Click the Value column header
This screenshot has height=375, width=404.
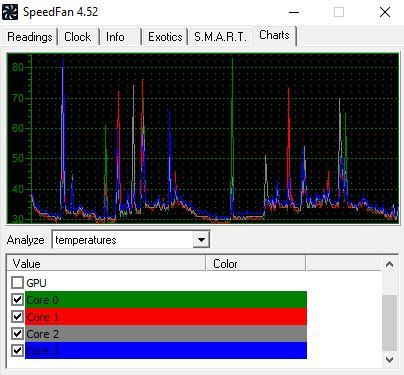106,264
